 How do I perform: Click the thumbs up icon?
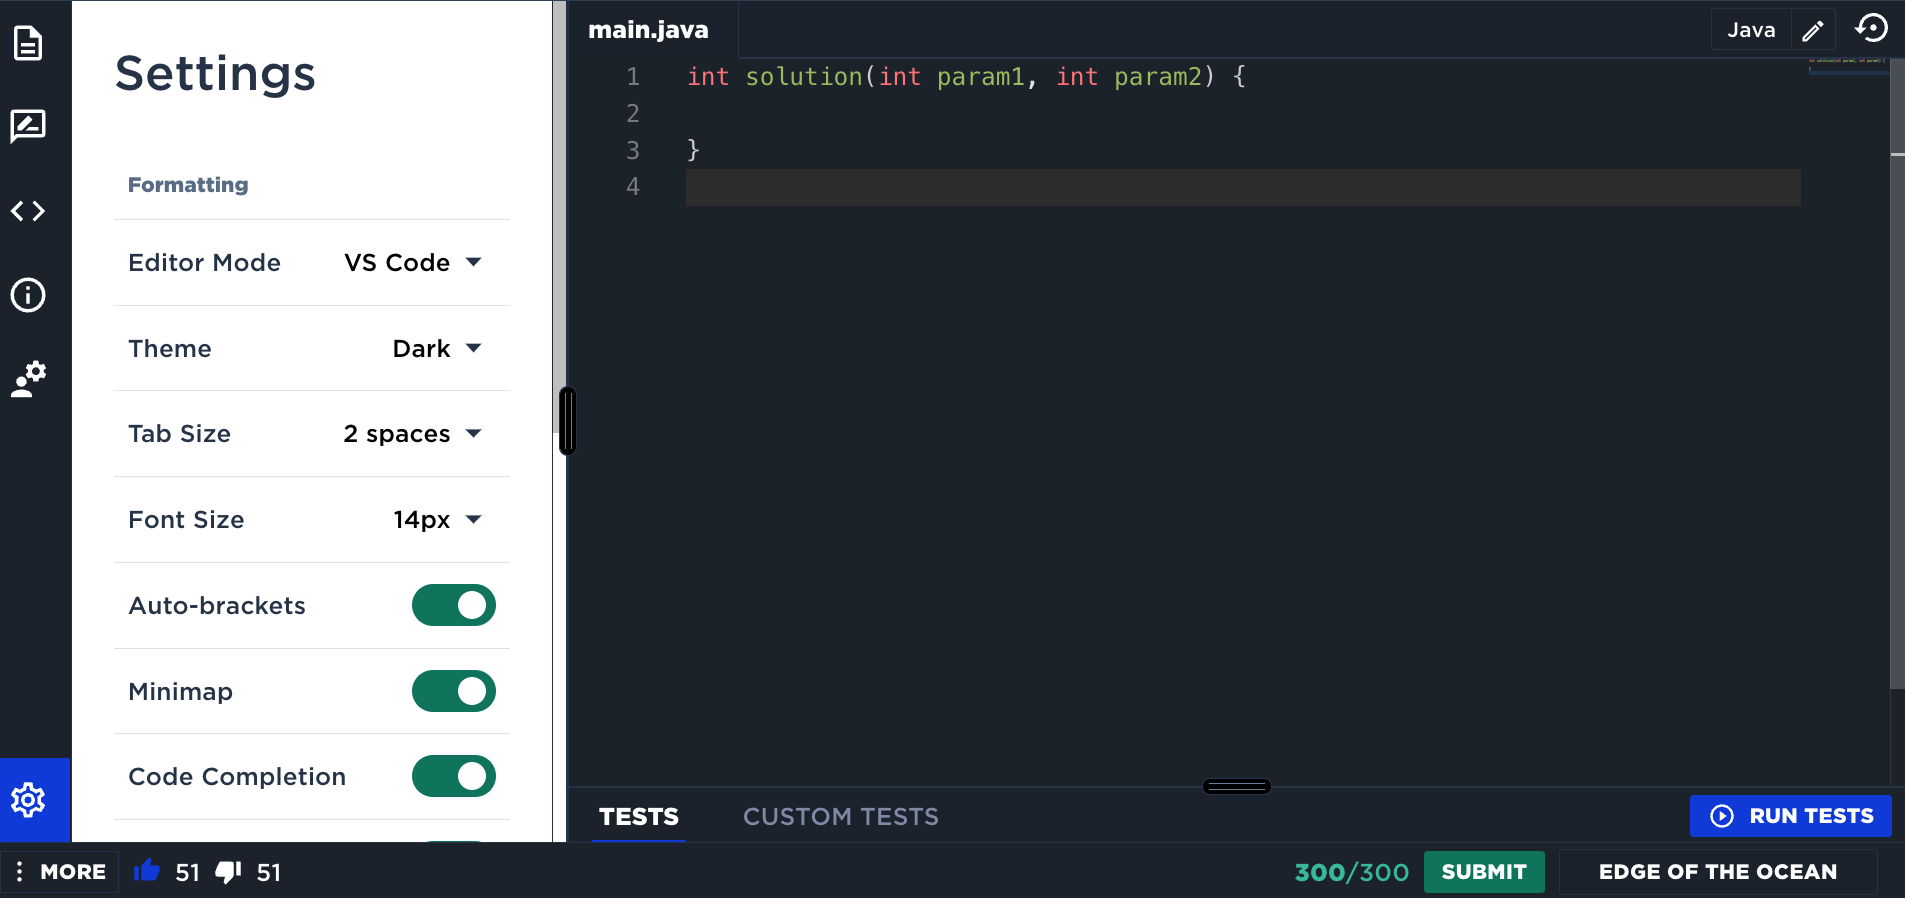[147, 872]
